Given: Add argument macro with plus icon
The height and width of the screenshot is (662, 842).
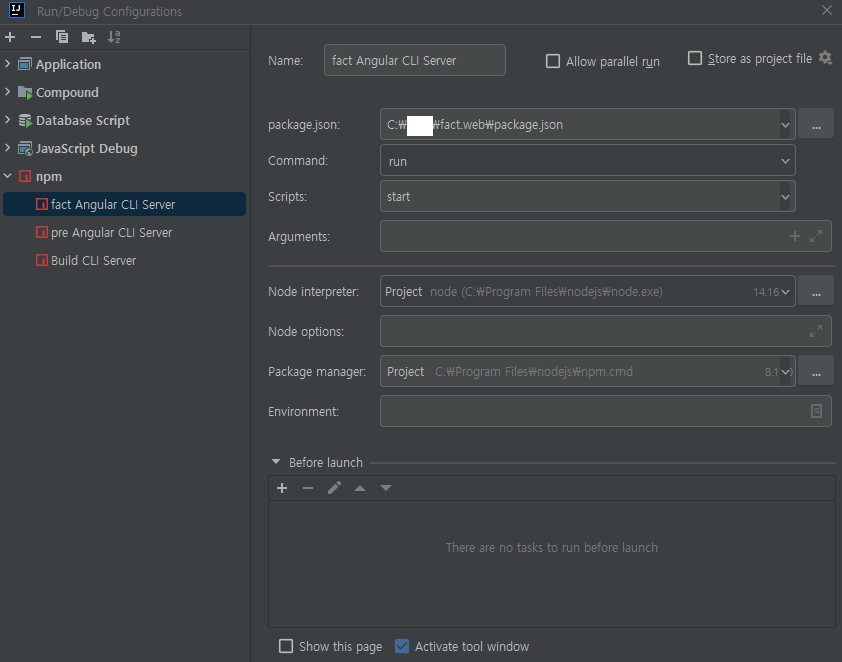Looking at the screenshot, I should click(x=795, y=236).
